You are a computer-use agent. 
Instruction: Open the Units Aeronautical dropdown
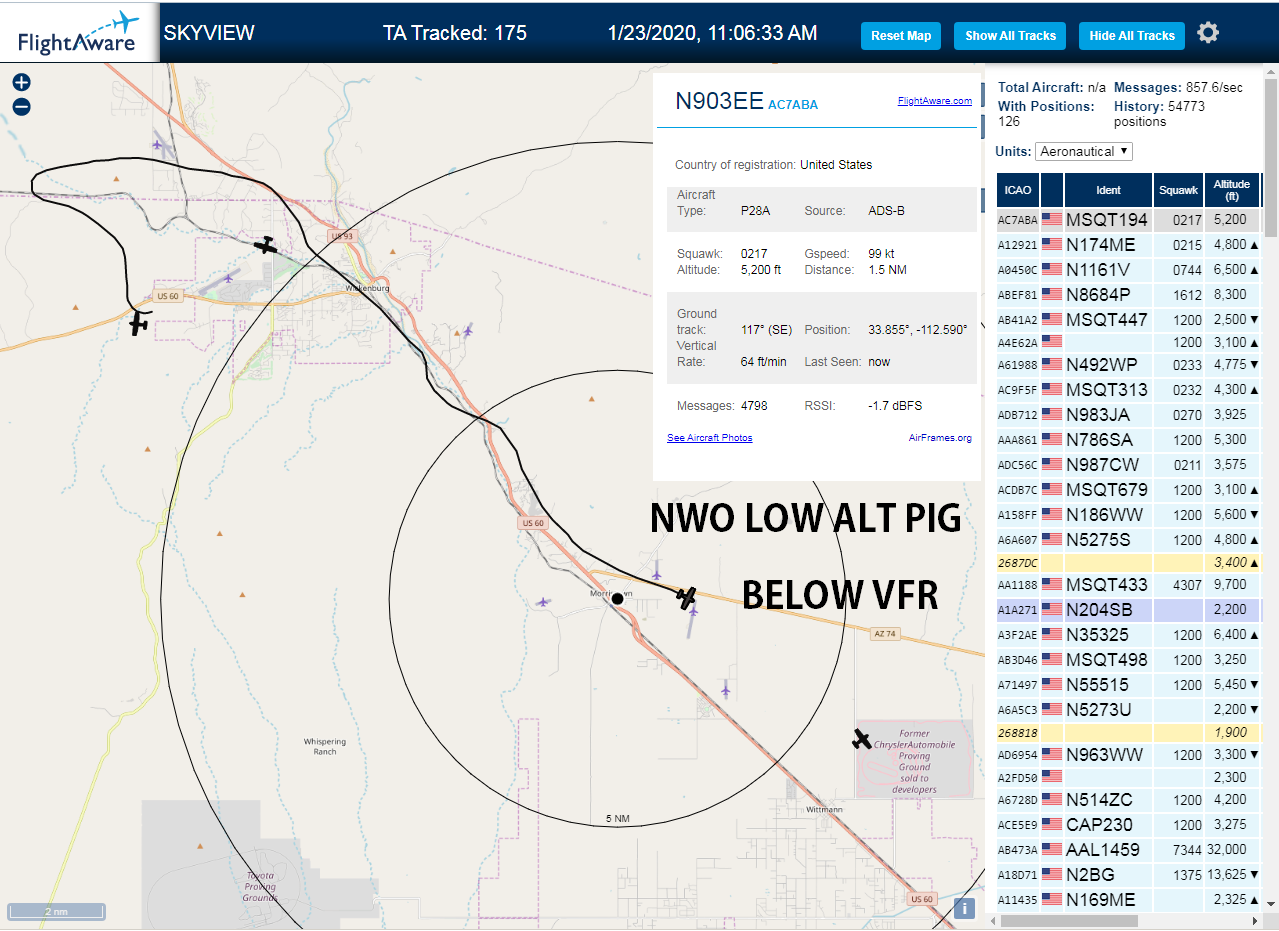pos(1084,151)
